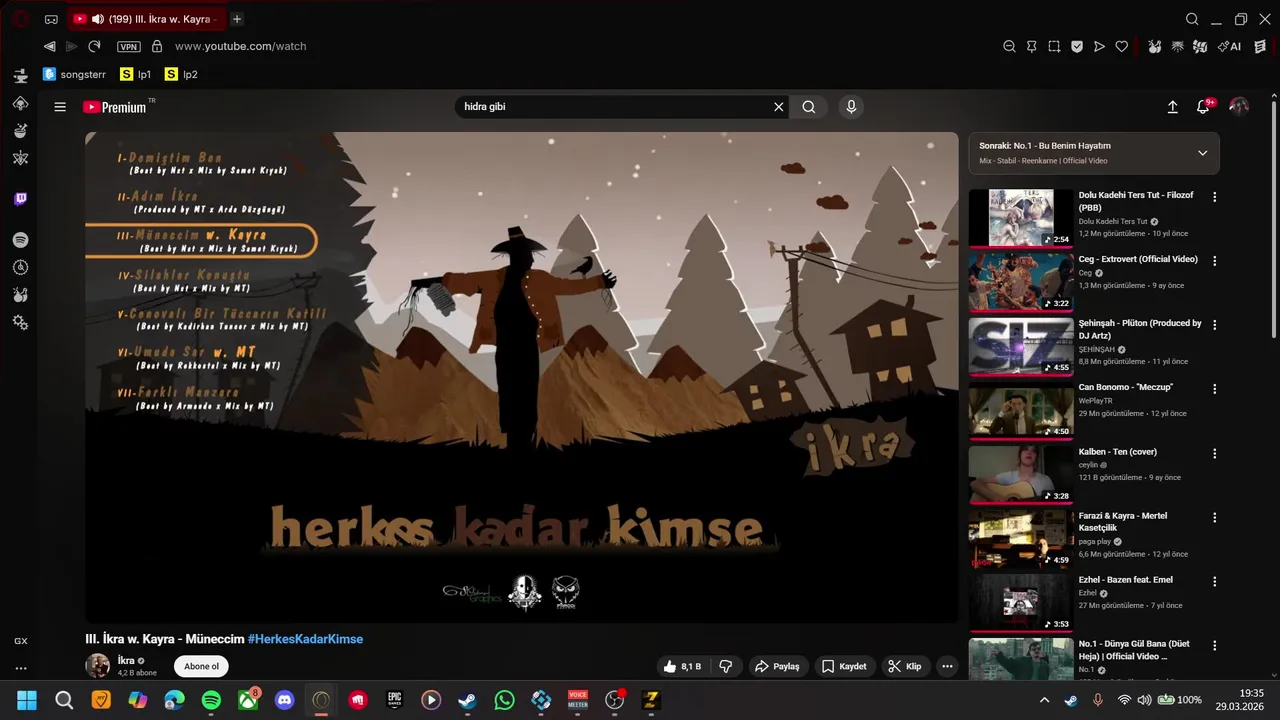This screenshot has width=1280, height=720.
Task: Open the browser AI assistant button
Action: [x=1229, y=46]
